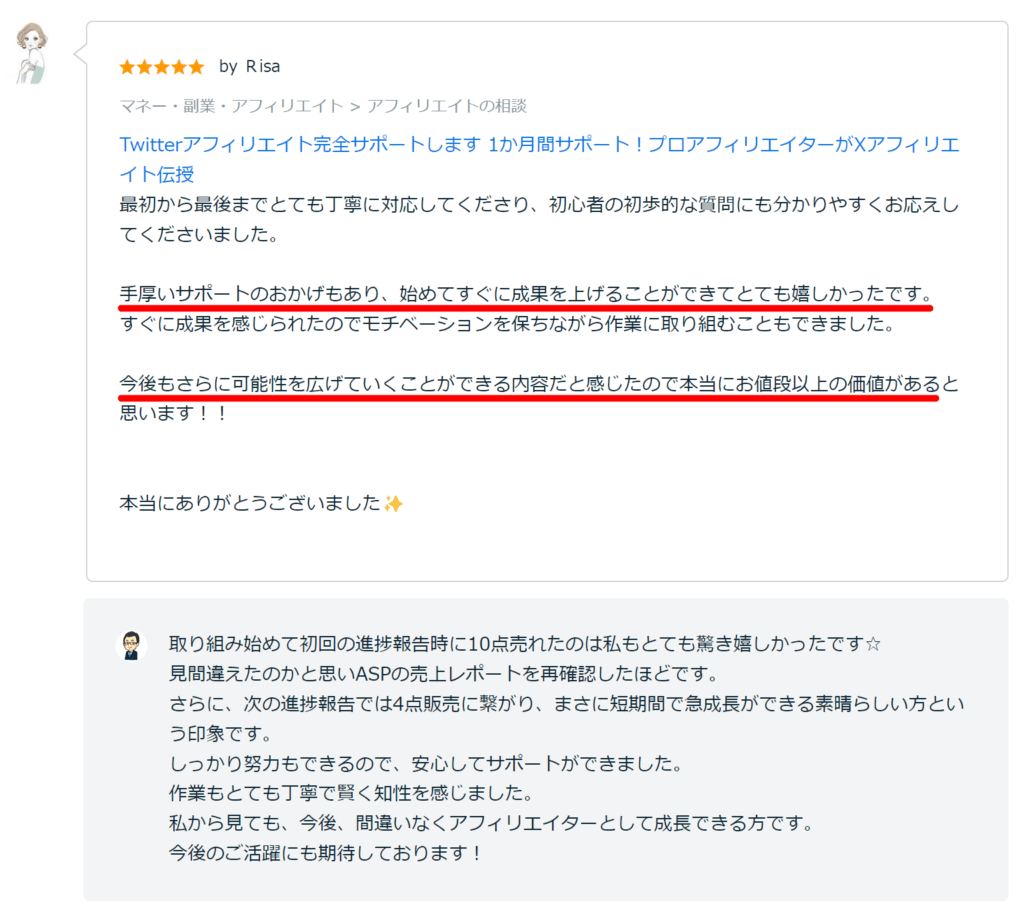Select the third star icon
1024x916 pixels.
click(x=163, y=67)
